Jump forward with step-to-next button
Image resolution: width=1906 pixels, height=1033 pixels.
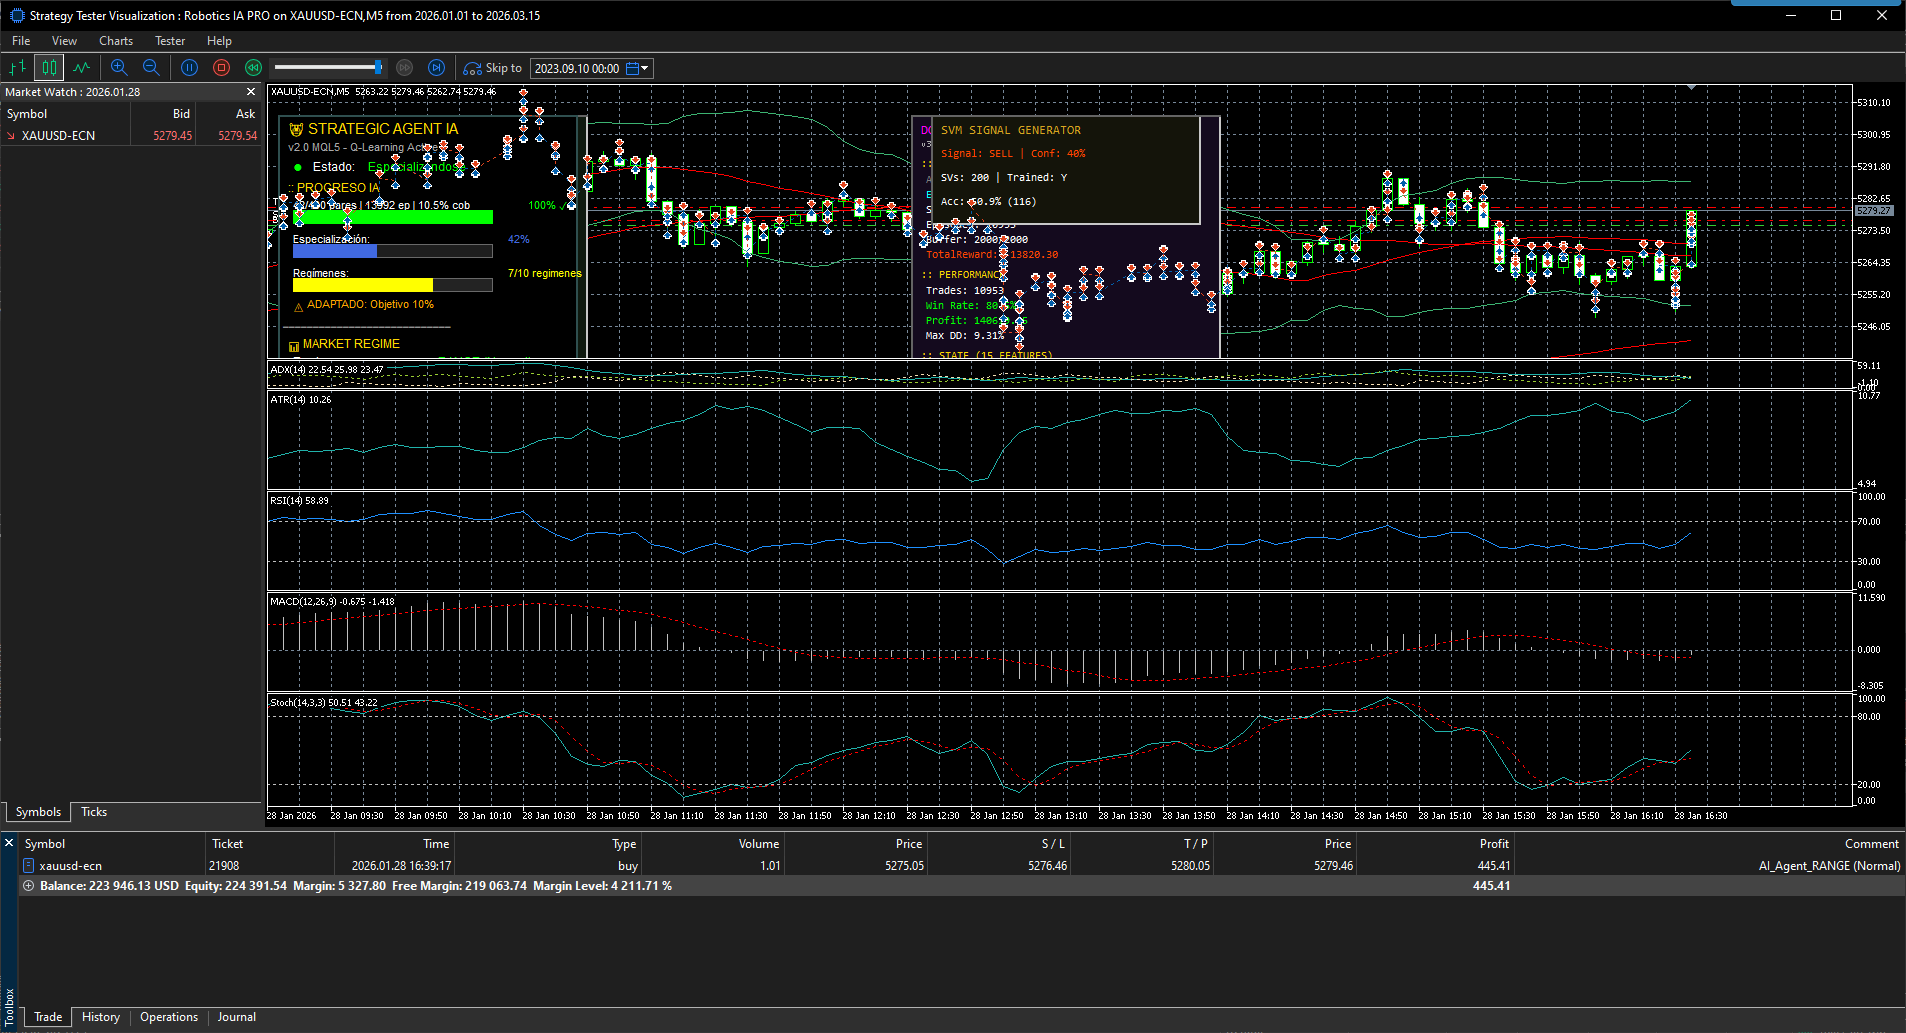[x=436, y=68]
